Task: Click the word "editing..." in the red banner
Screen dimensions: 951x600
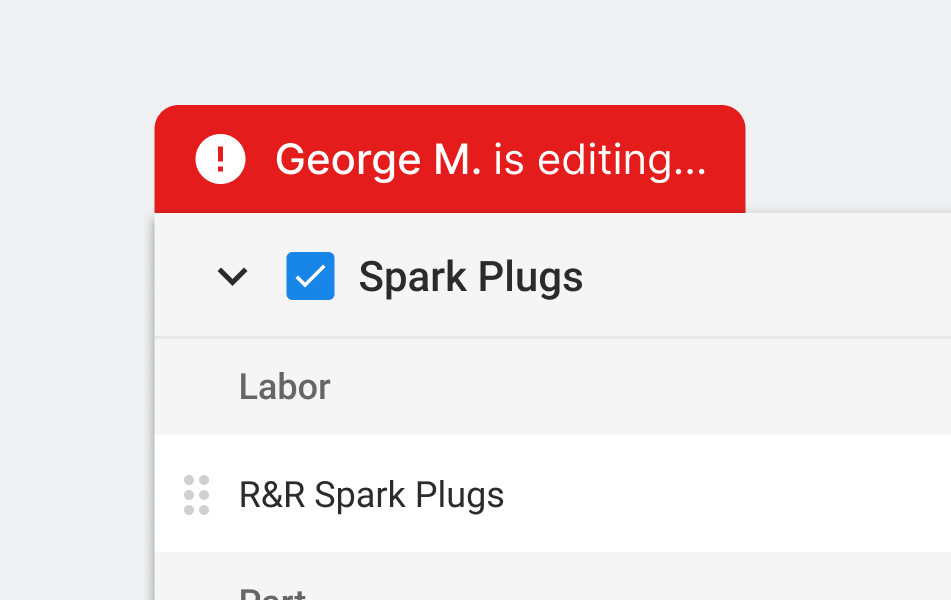Action: pyautogui.click(x=622, y=160)
